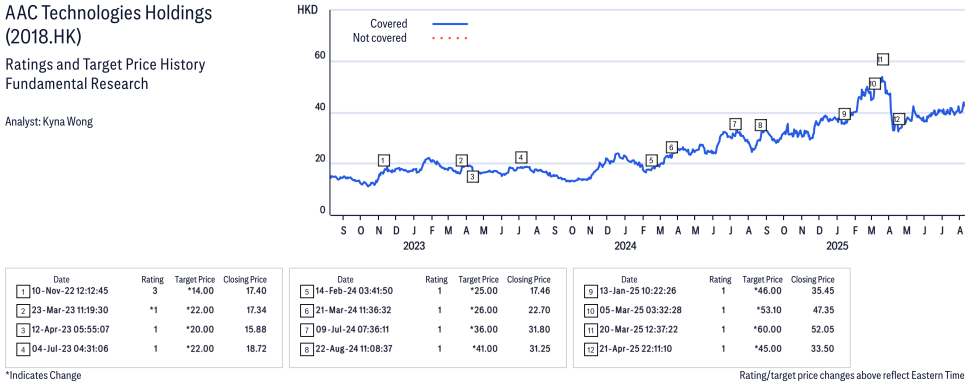This screenshot has height=382, width=975.
Task: Click the changed rating *1 in row 2
Action: [x=153, y=310]
